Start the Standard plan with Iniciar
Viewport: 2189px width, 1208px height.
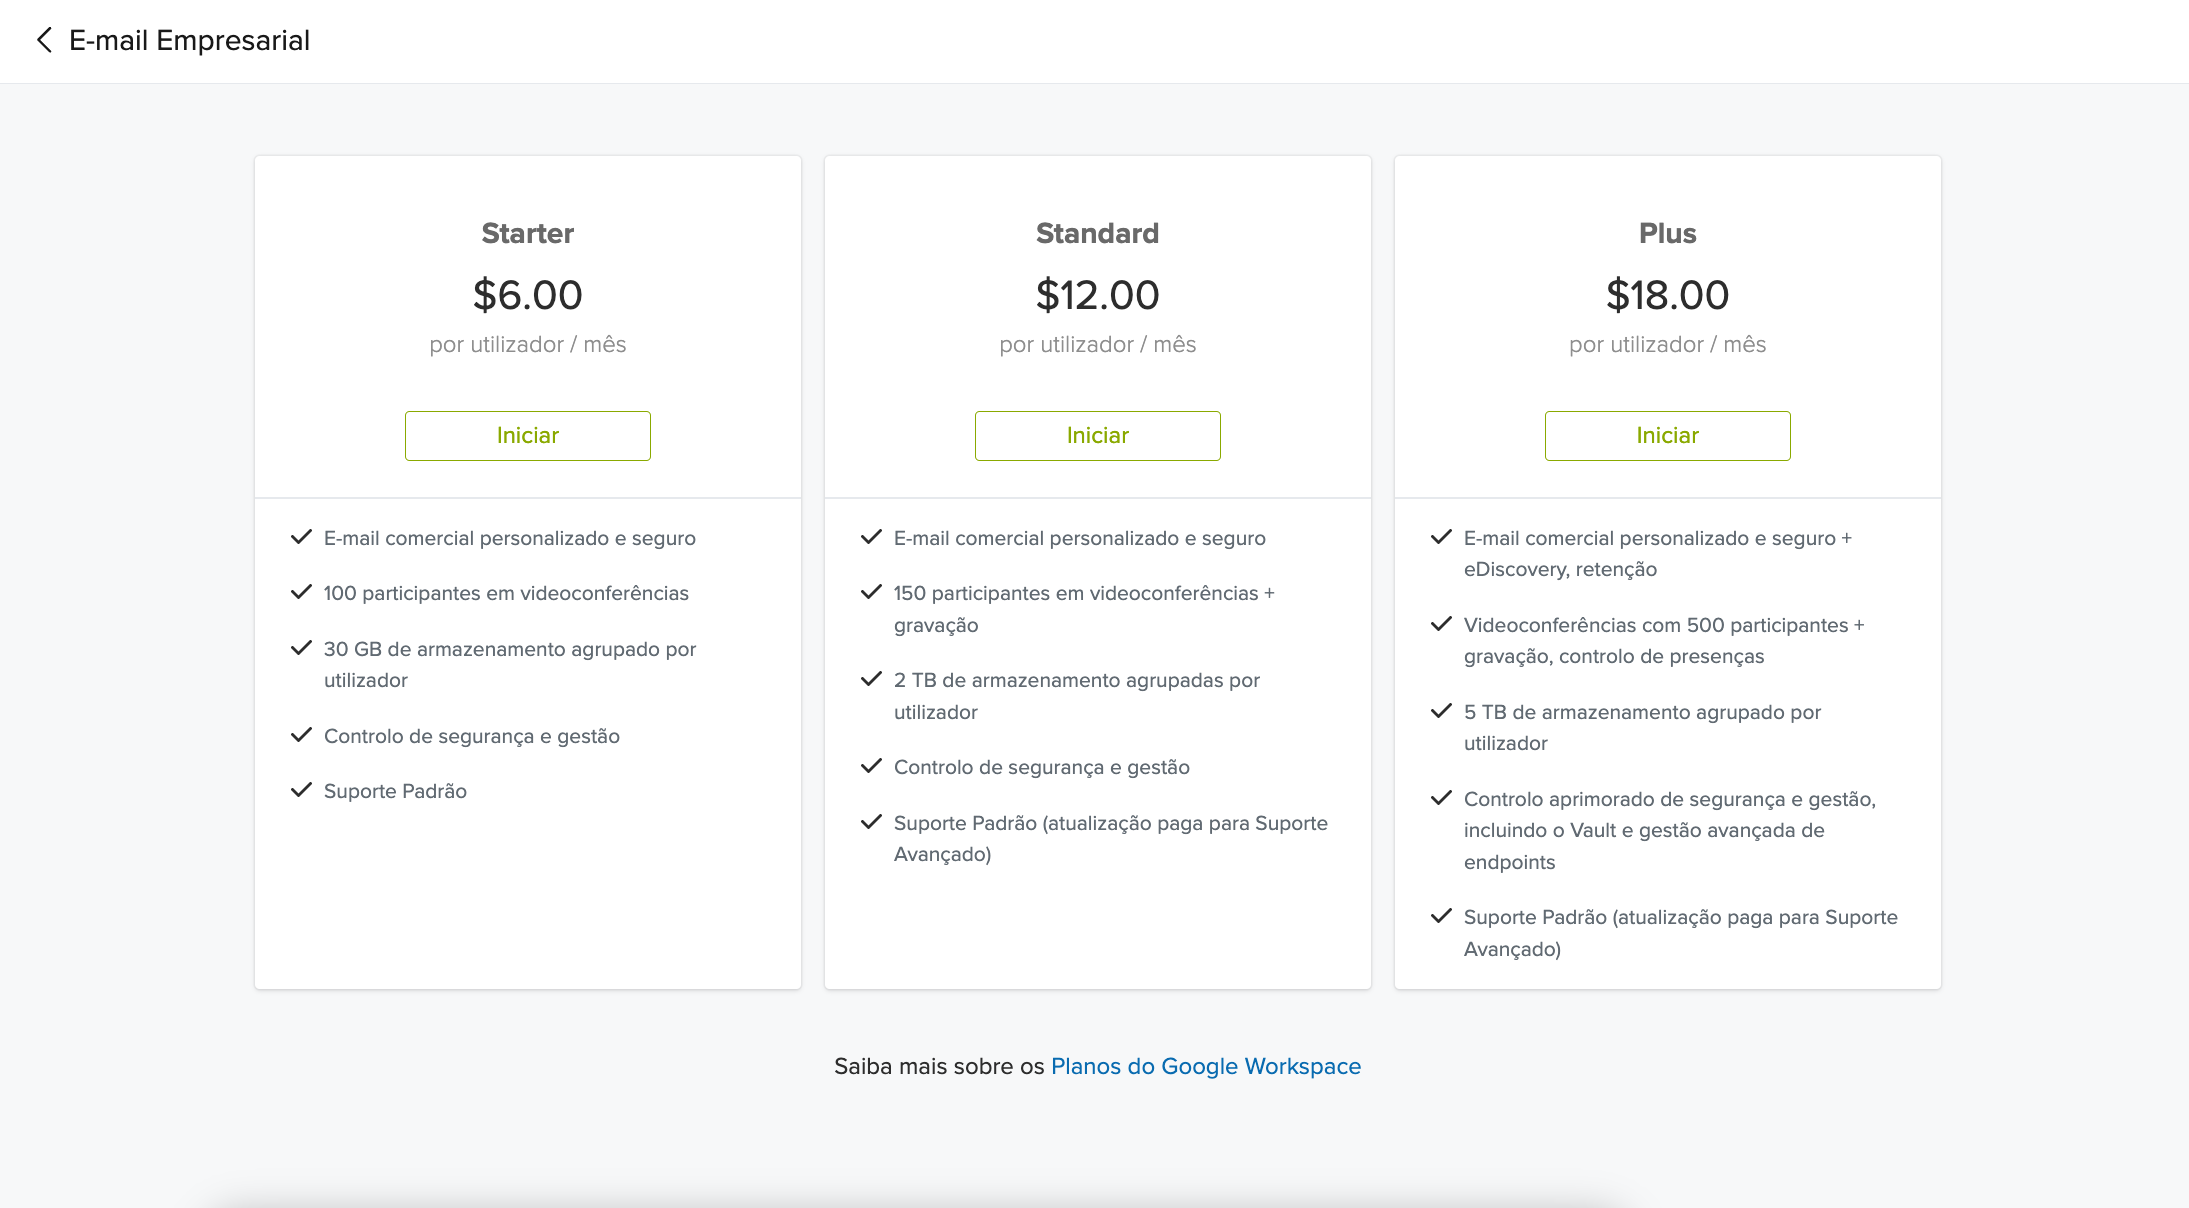coord(1097,436)
